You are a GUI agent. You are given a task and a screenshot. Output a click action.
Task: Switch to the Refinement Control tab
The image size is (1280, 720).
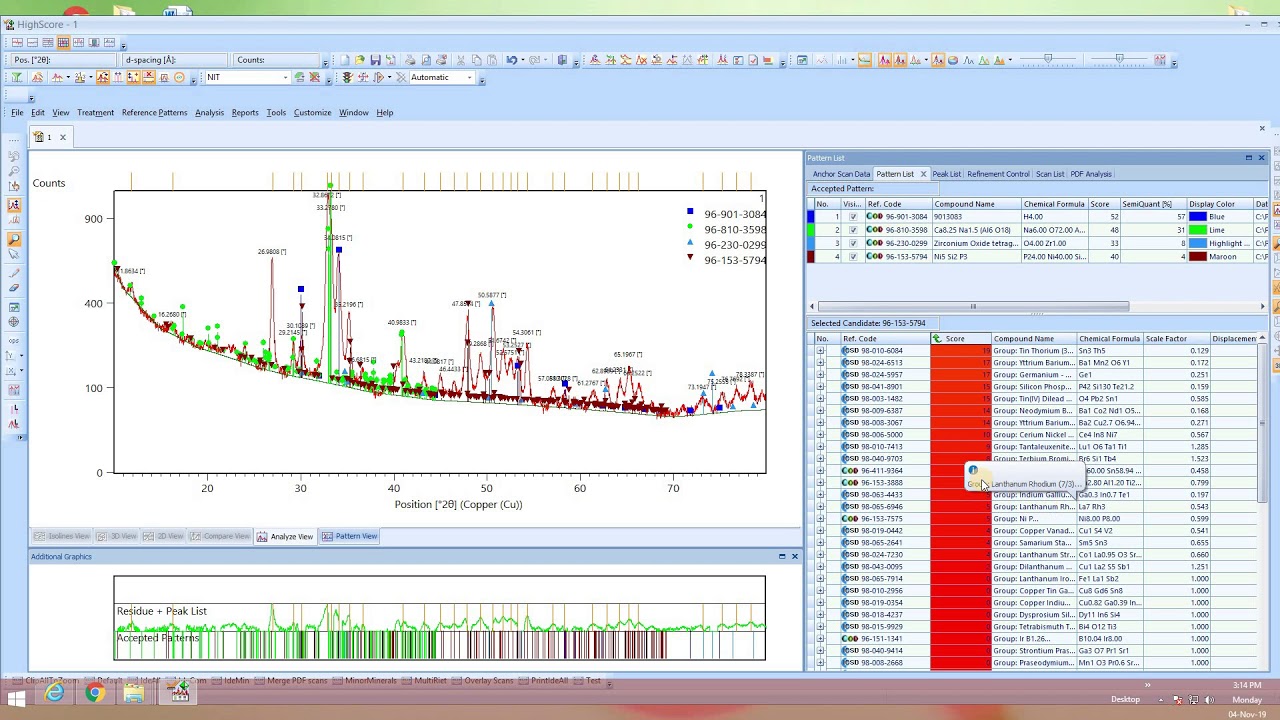coord(998,174)
